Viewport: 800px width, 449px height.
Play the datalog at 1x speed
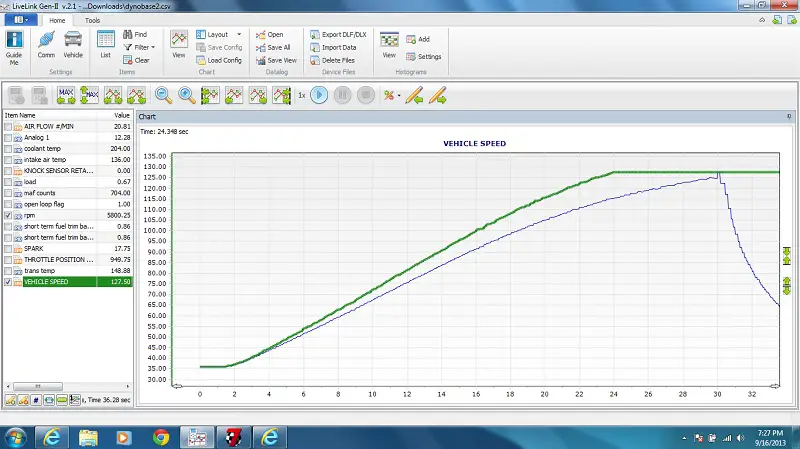pyautogui.click(x=319, y=95)
